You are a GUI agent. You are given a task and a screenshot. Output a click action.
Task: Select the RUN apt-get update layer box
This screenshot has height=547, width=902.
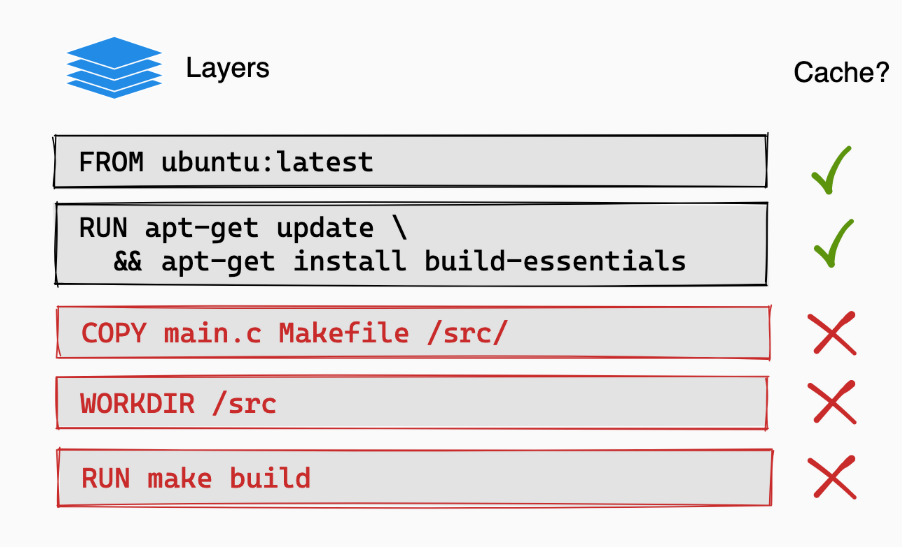[x=411, y=244]
